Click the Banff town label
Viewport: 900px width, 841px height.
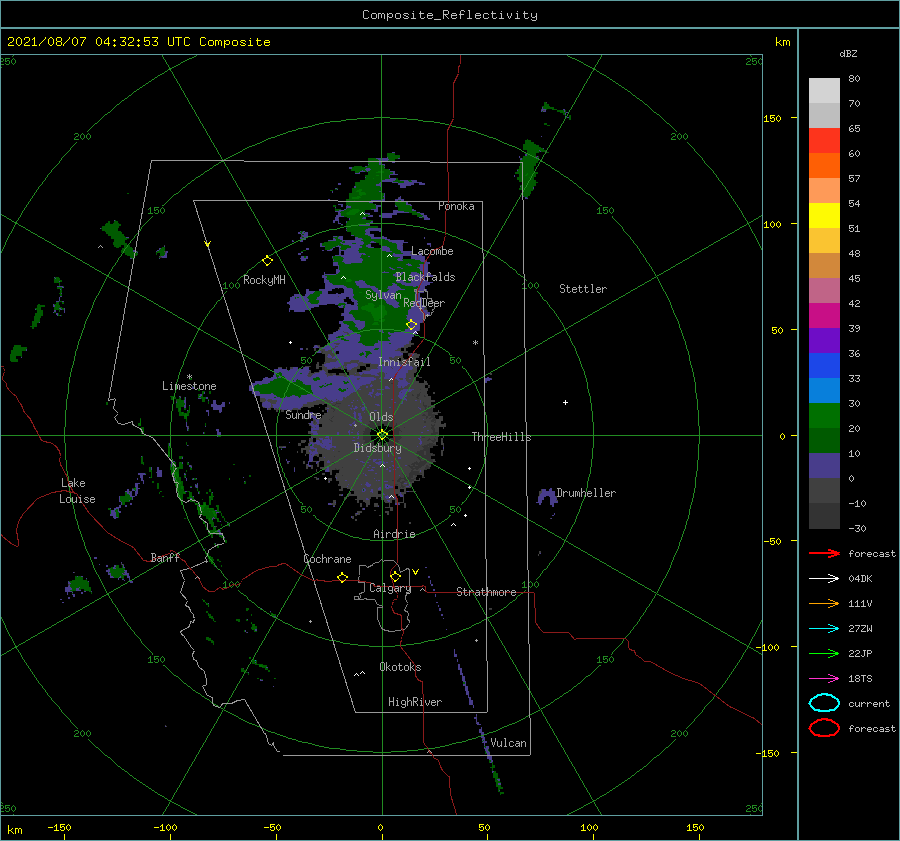(165, 558)
